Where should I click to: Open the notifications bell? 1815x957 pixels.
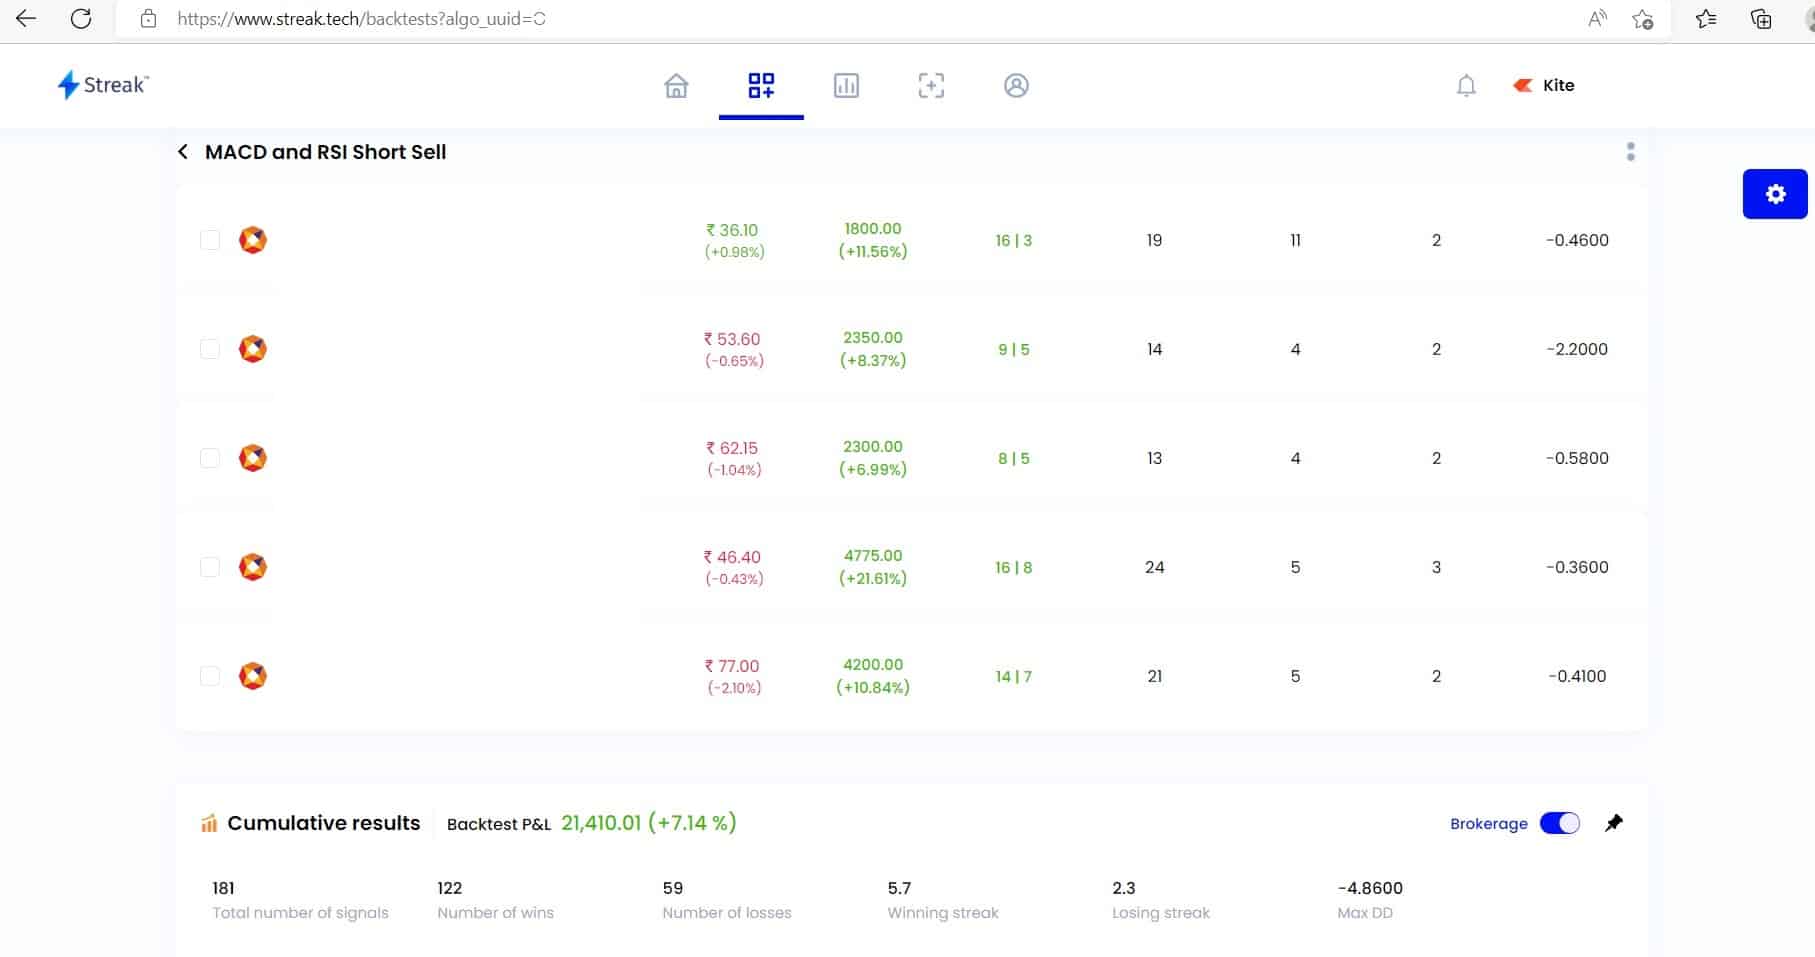1465,86
